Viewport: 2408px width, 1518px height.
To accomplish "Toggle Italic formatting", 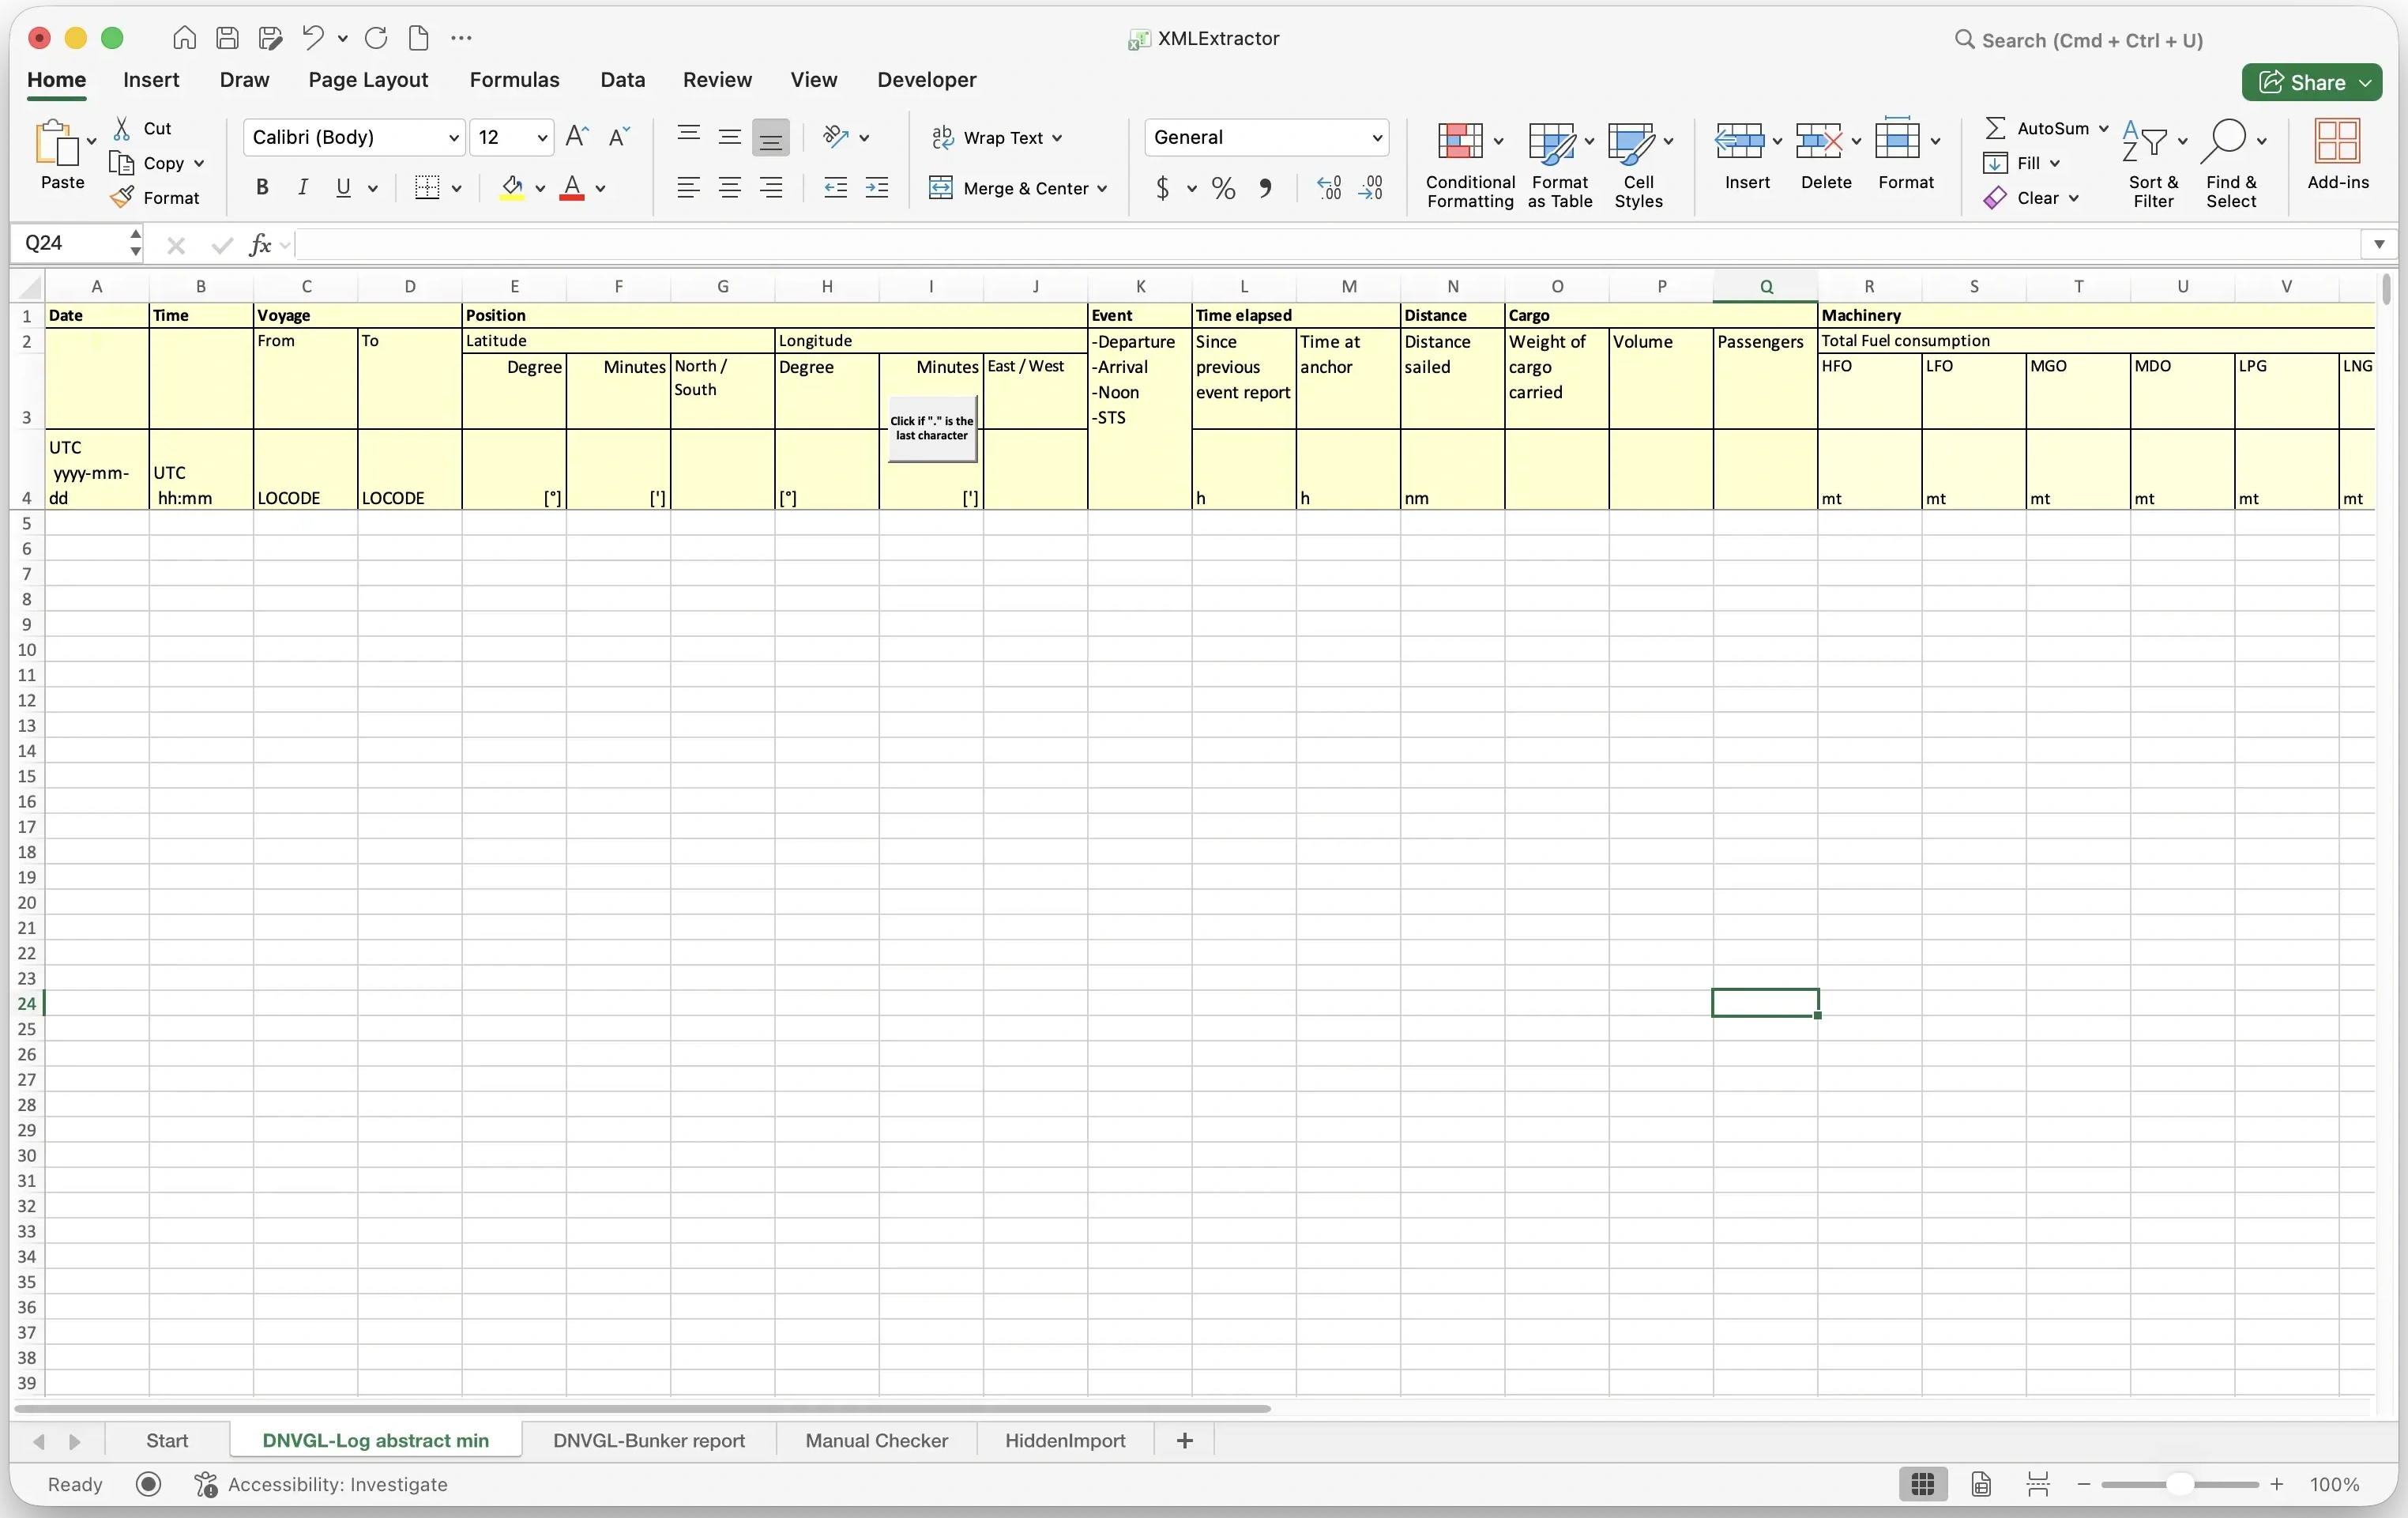I will tap(302, 187).
